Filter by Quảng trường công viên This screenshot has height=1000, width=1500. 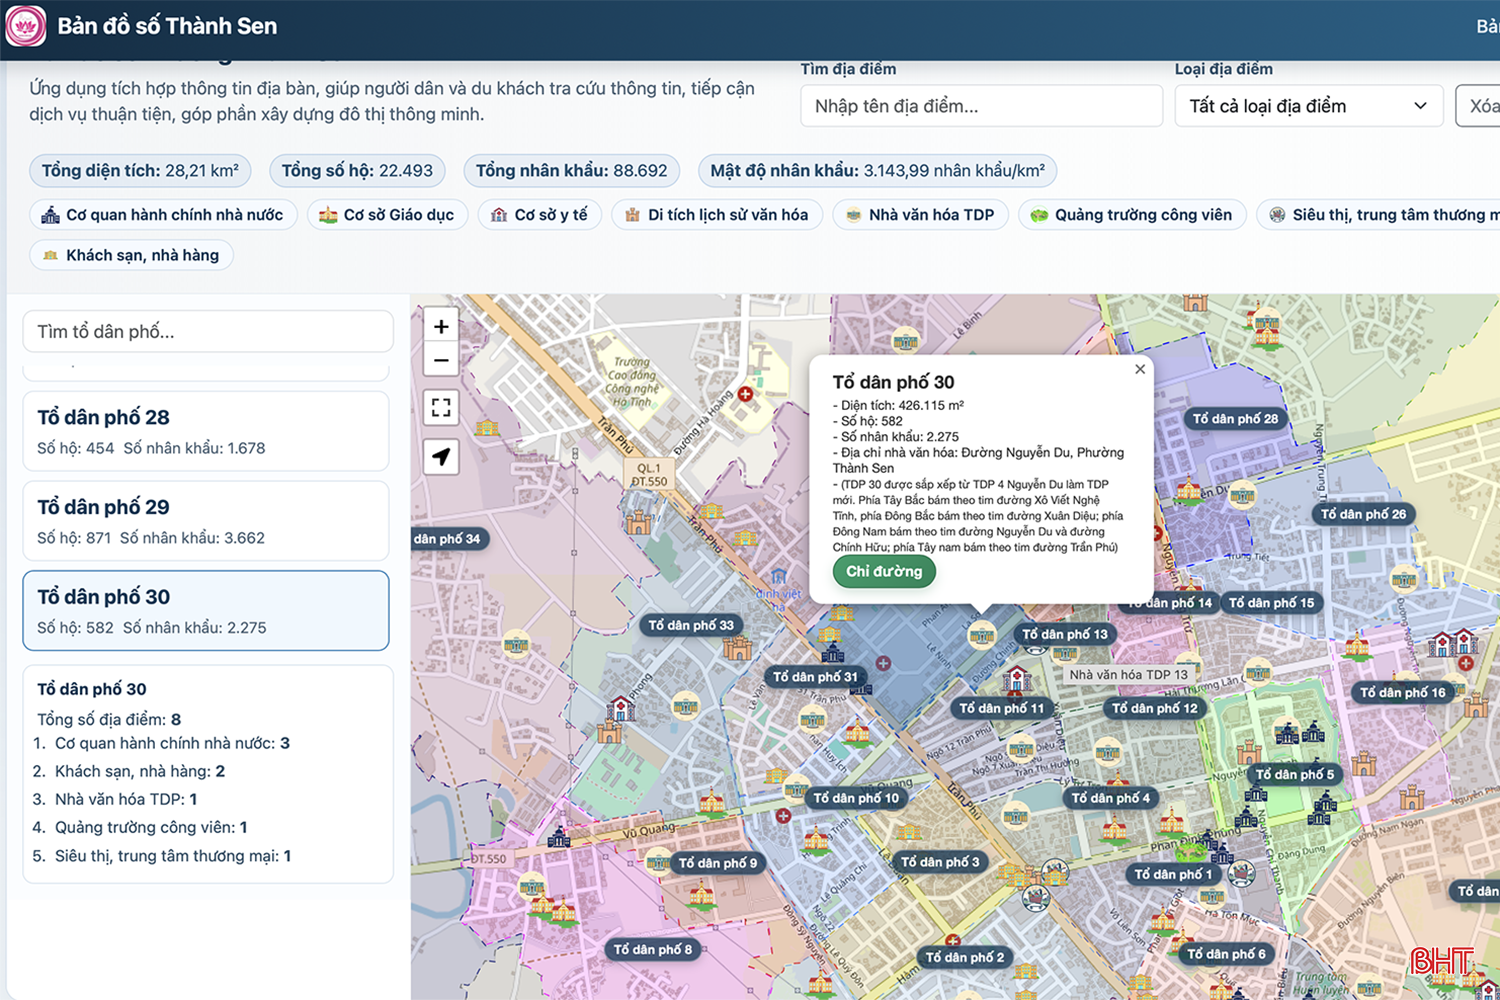[x=1132, y=215]
